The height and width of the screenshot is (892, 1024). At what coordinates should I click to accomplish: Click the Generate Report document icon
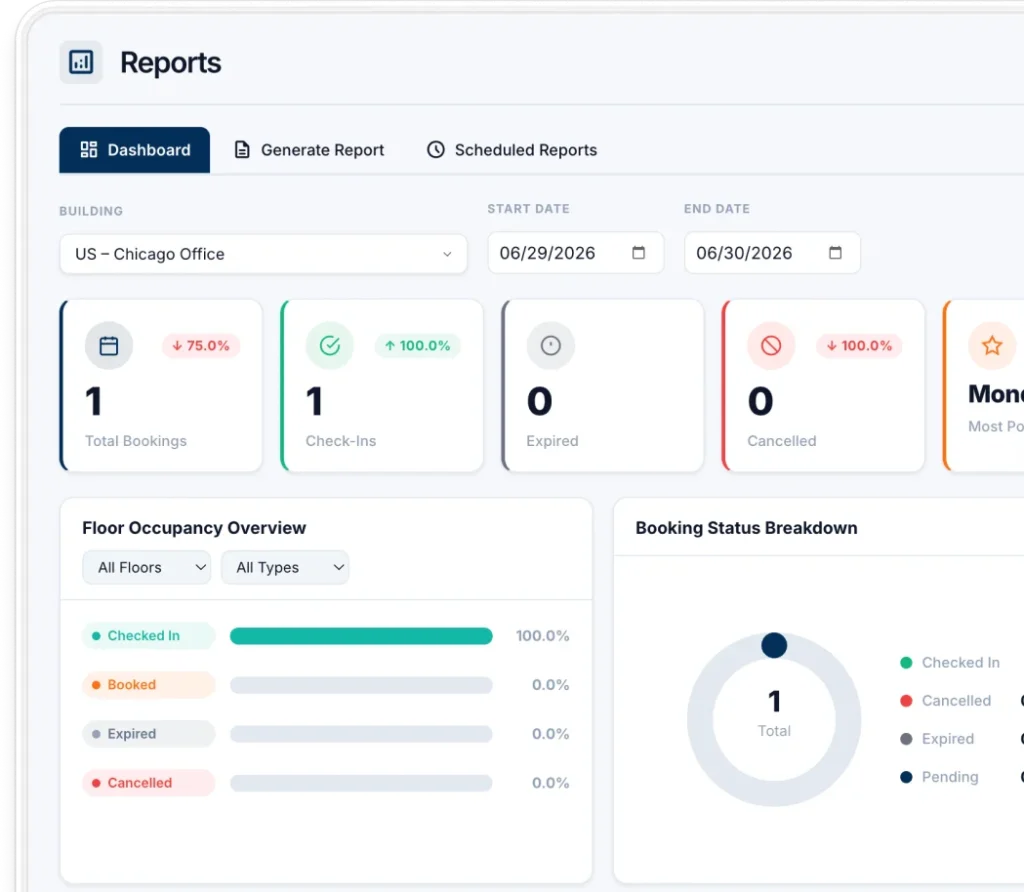pyautogui.click(x=242, y=150)
